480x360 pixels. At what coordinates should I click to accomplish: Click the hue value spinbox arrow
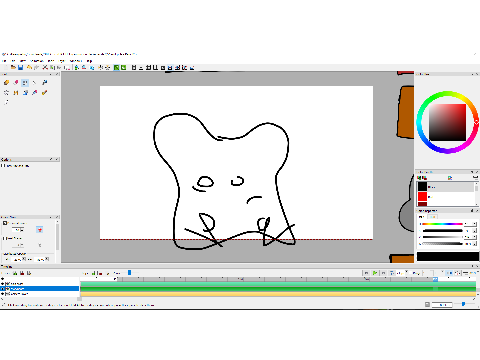(475, 224)
